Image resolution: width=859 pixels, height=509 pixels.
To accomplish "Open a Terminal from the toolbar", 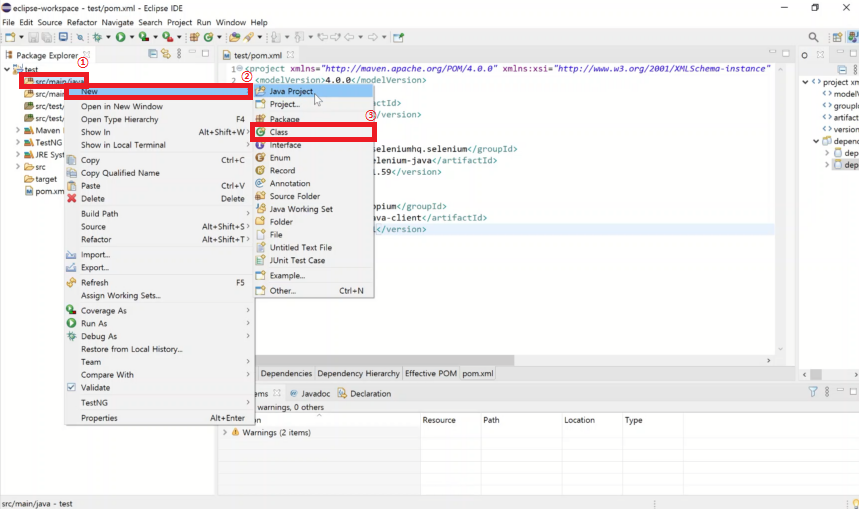I will tap(64, 37).
